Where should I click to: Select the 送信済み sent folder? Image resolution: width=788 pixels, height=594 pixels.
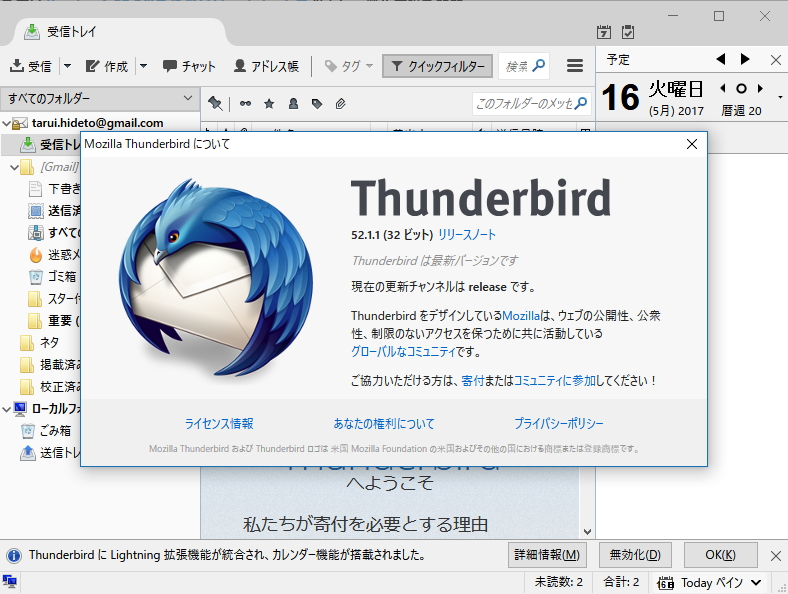[53, 211]
